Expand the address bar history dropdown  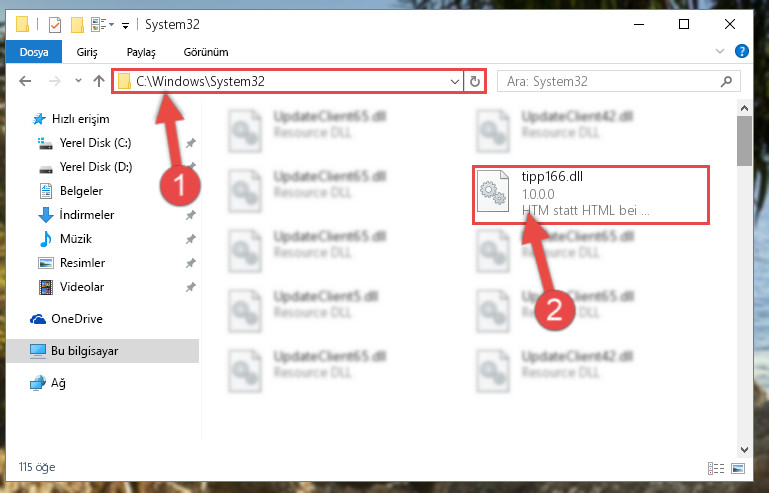coord(455,81)
